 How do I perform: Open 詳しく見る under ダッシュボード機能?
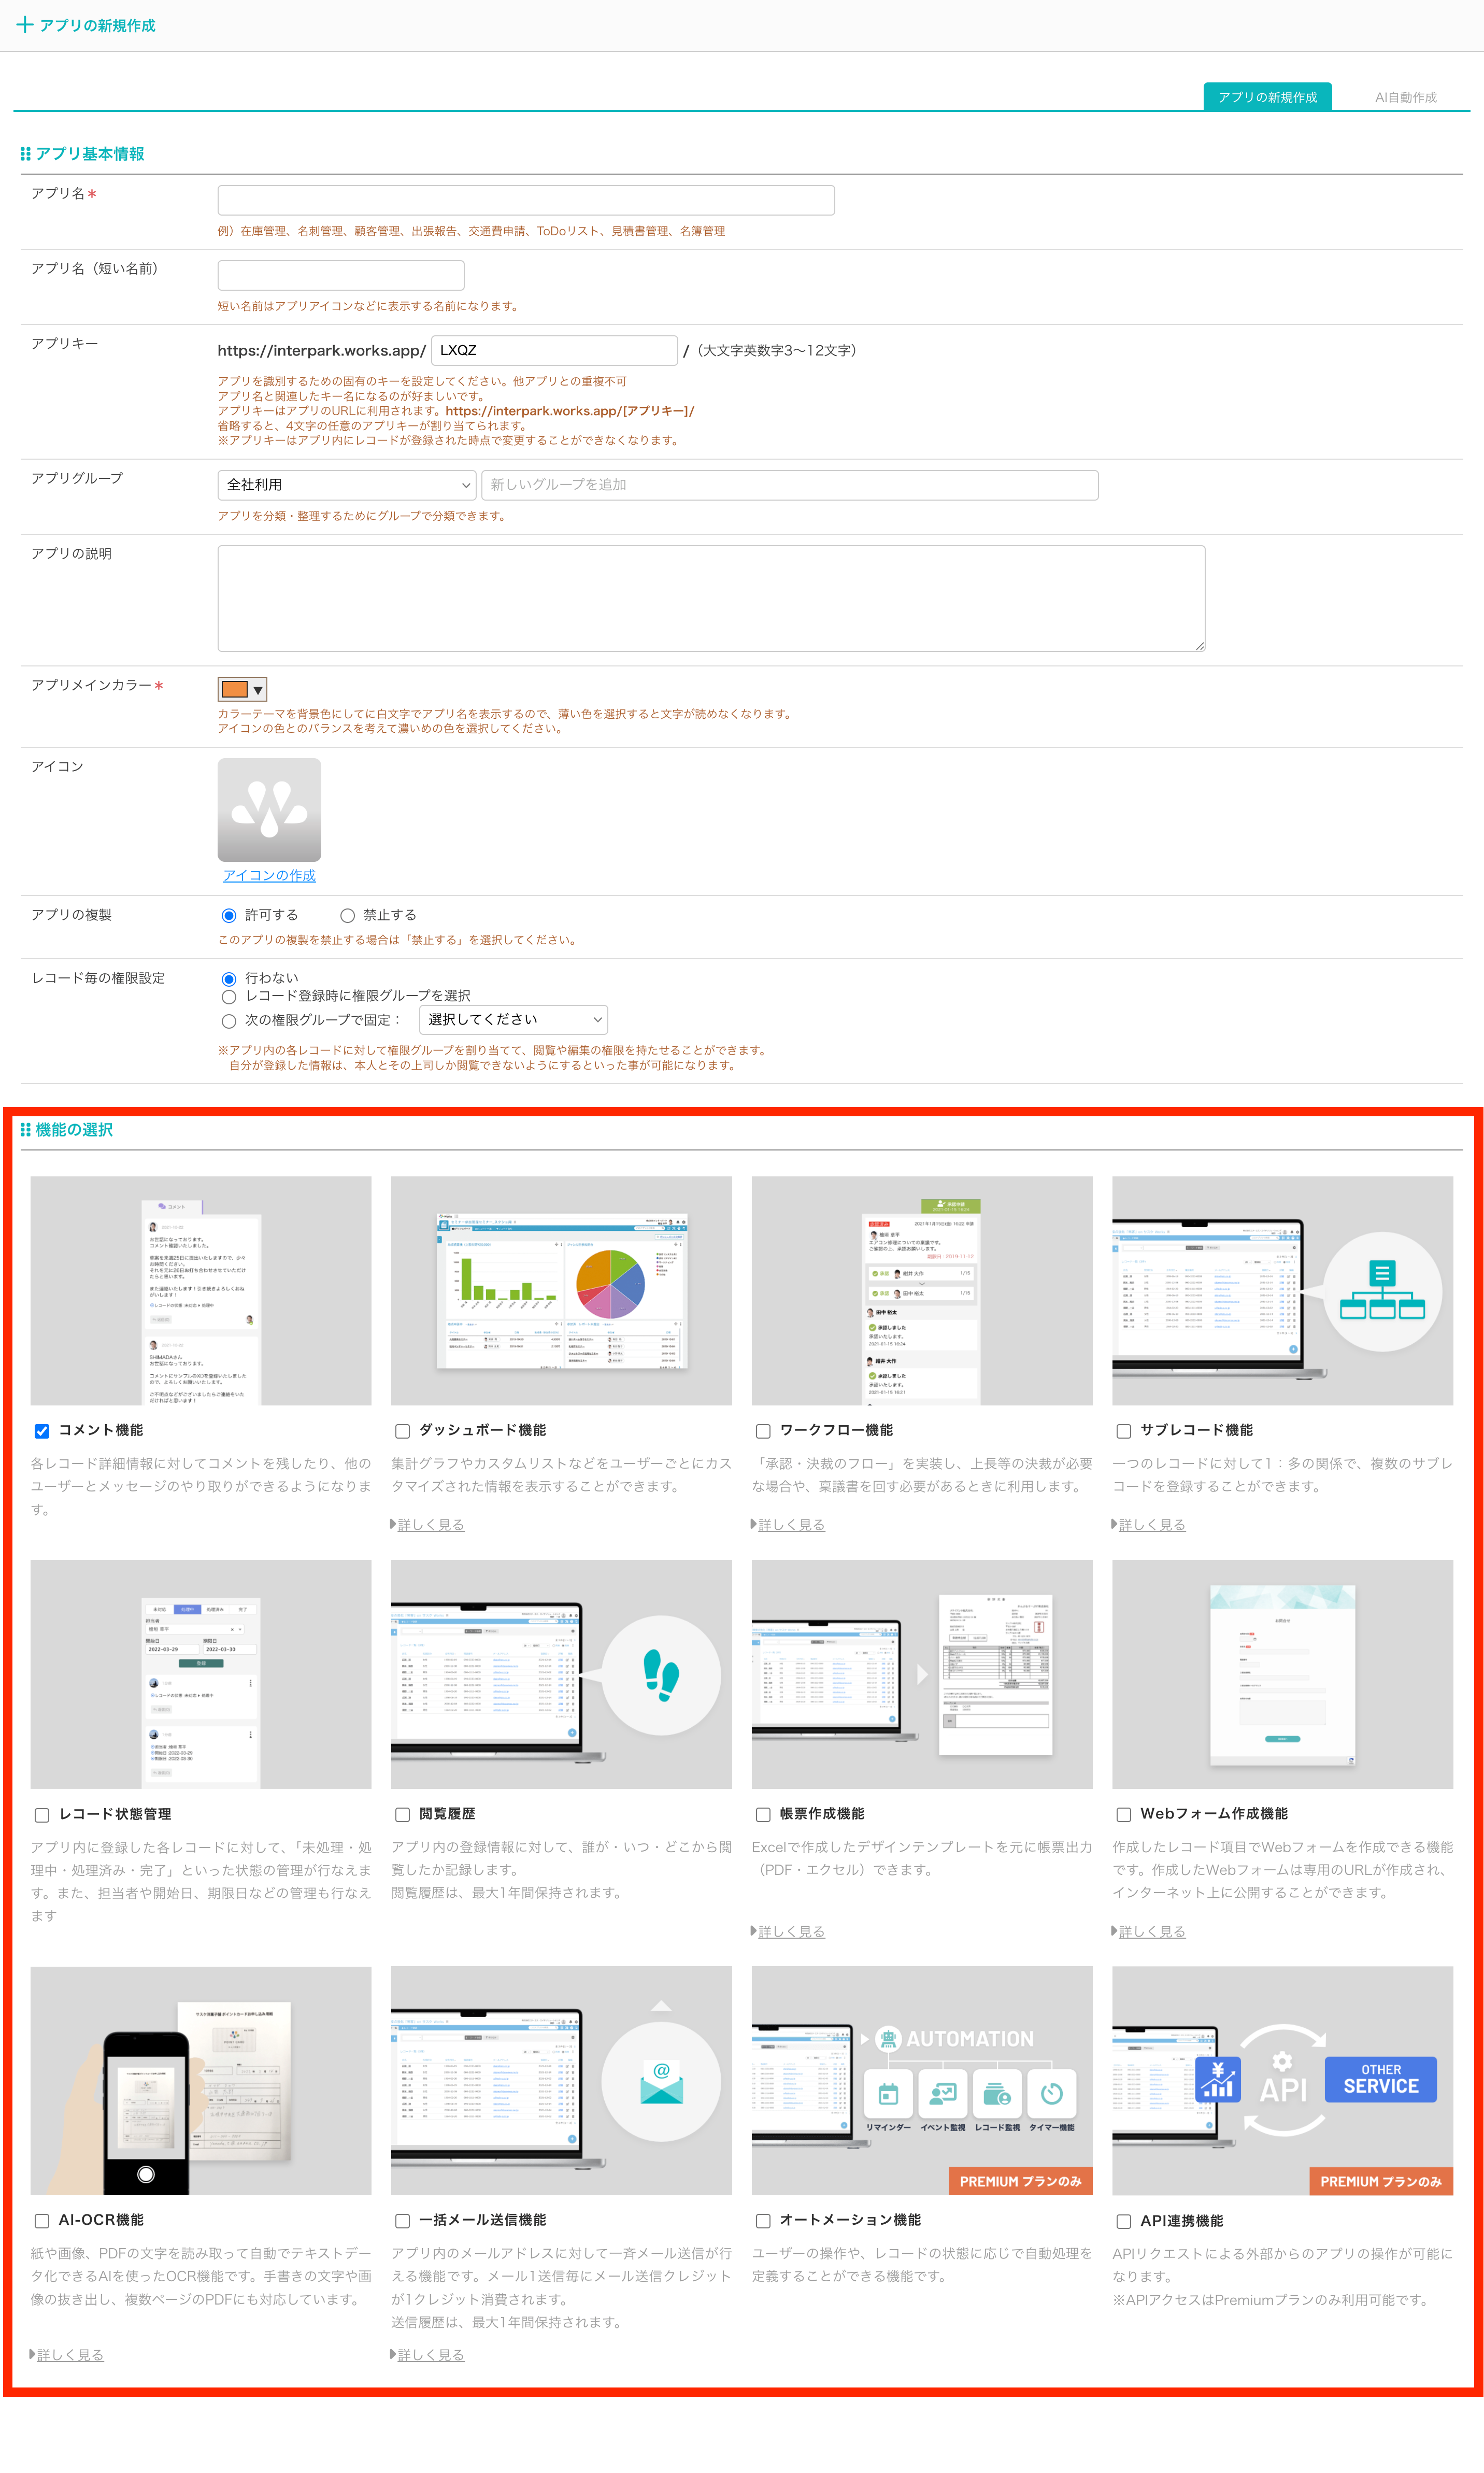(x=430, y=1525)
